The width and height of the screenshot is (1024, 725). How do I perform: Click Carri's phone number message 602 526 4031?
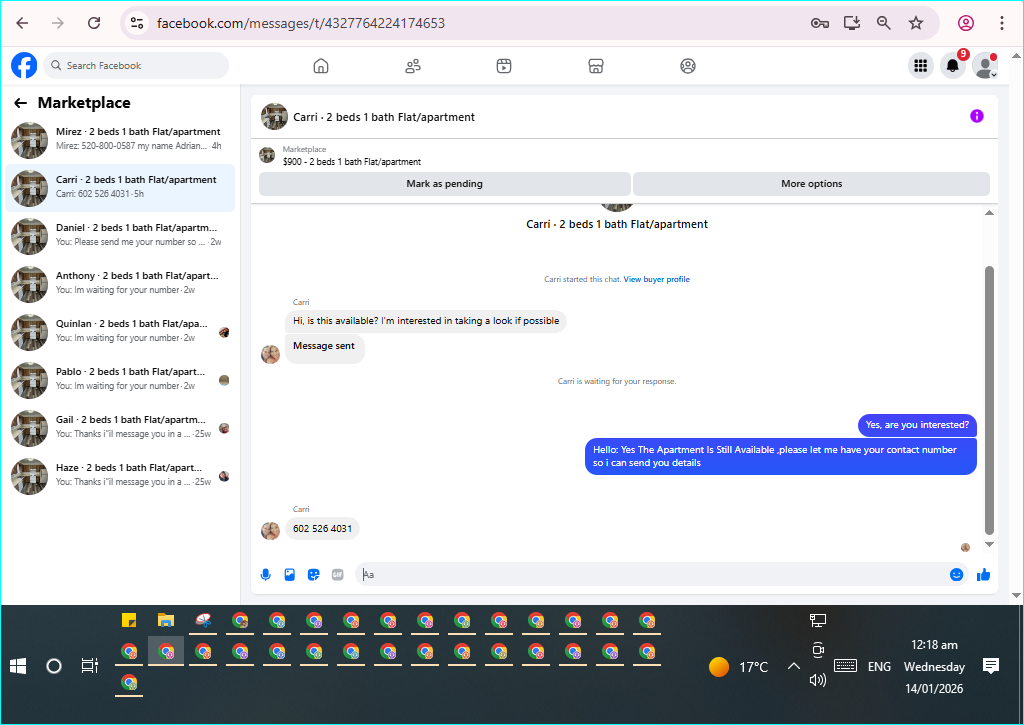pos(323,528)
